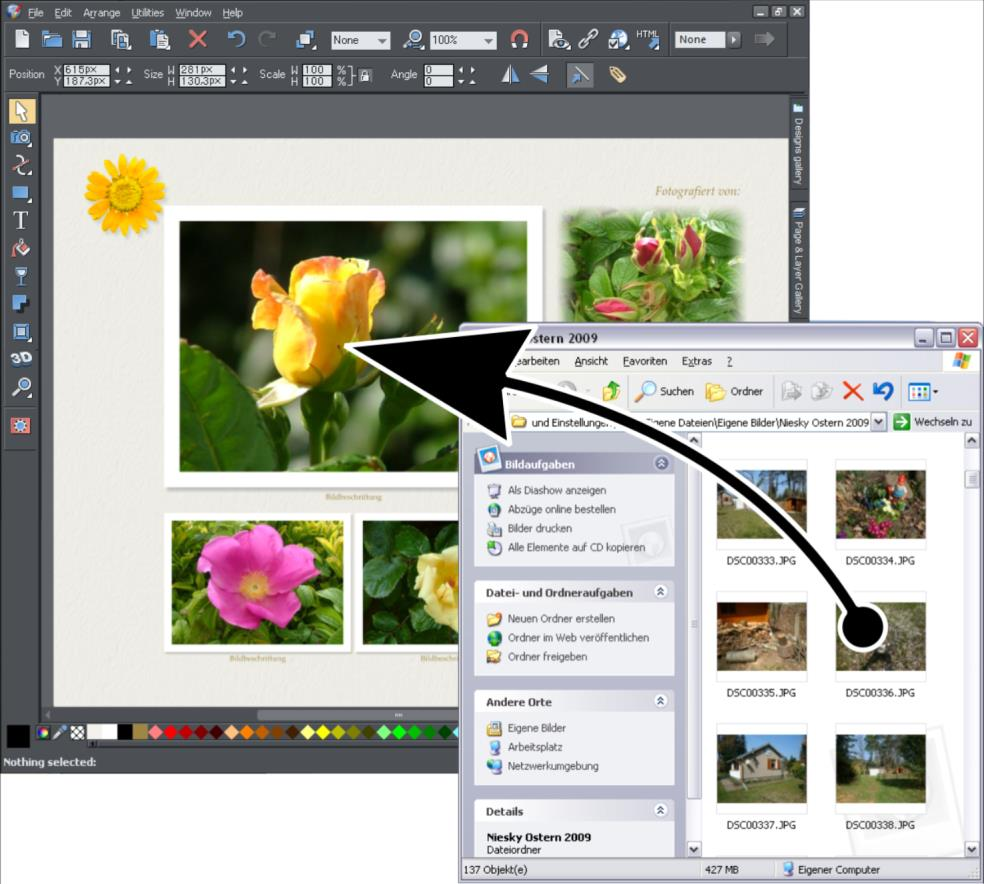The height and width of the screenshot is (884, 984).
Task: Open the None dropdown beside the HTML icon
Action: coord(734,40)
